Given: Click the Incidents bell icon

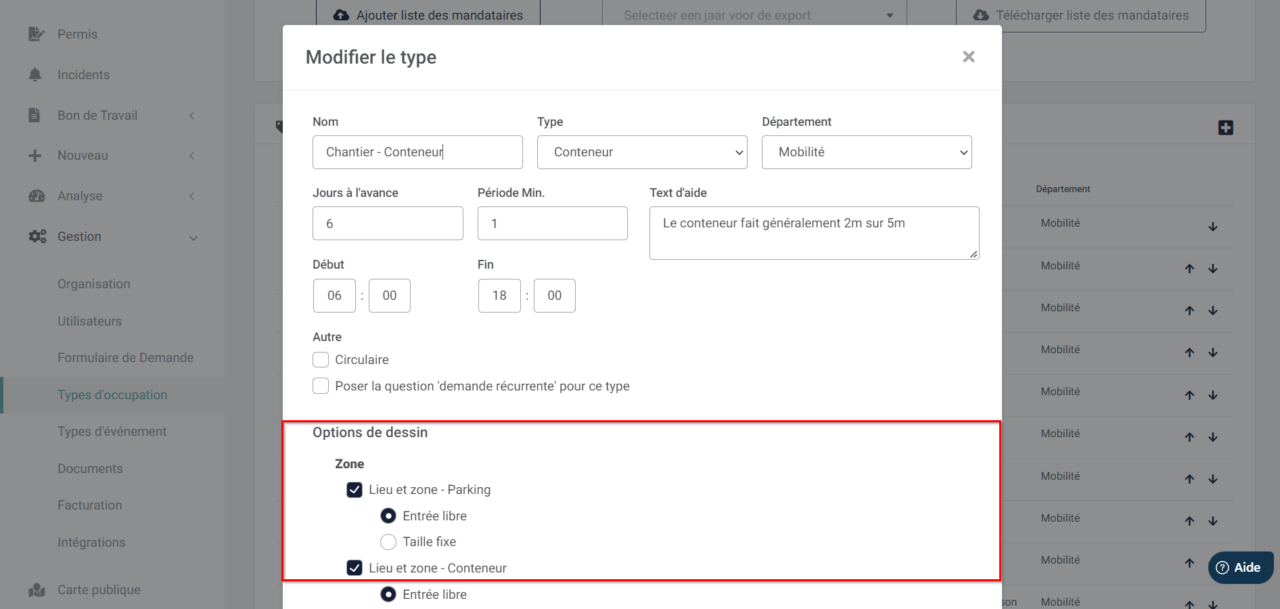Looking at the screenshot, I should 37,75.
